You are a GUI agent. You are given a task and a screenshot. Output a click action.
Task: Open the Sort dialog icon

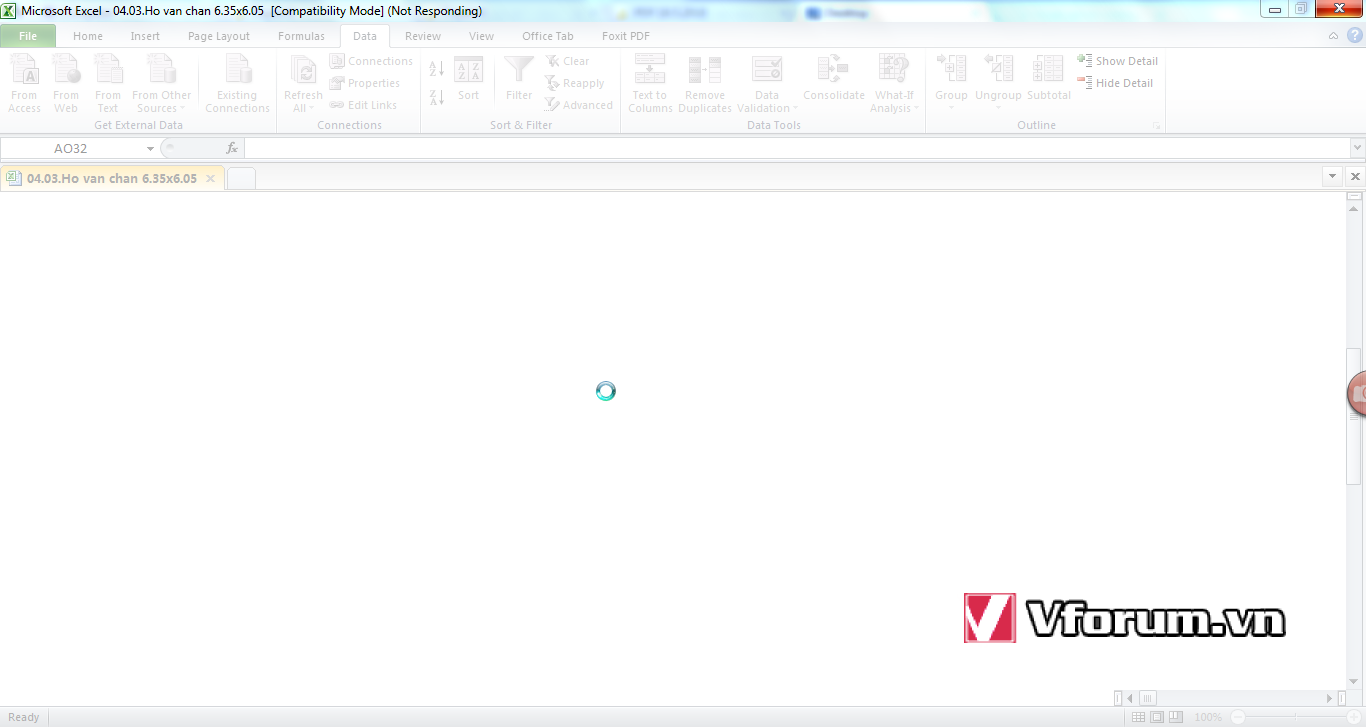tap(468, 80)
